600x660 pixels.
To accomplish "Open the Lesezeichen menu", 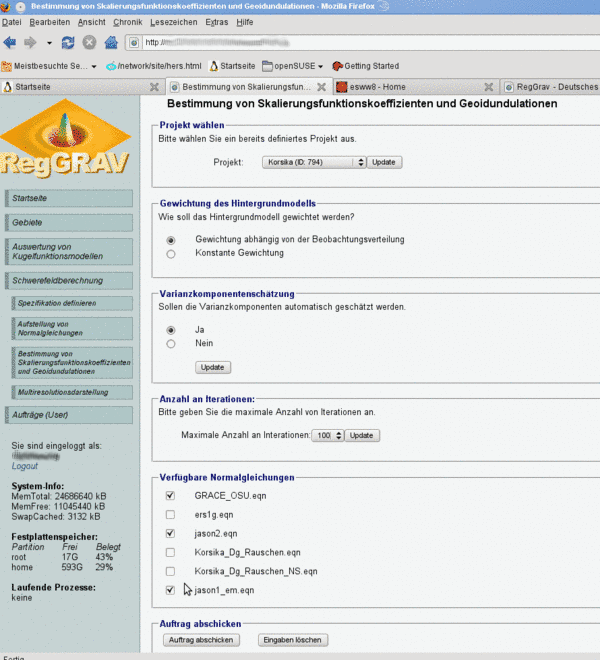I will tap(173, 22).
